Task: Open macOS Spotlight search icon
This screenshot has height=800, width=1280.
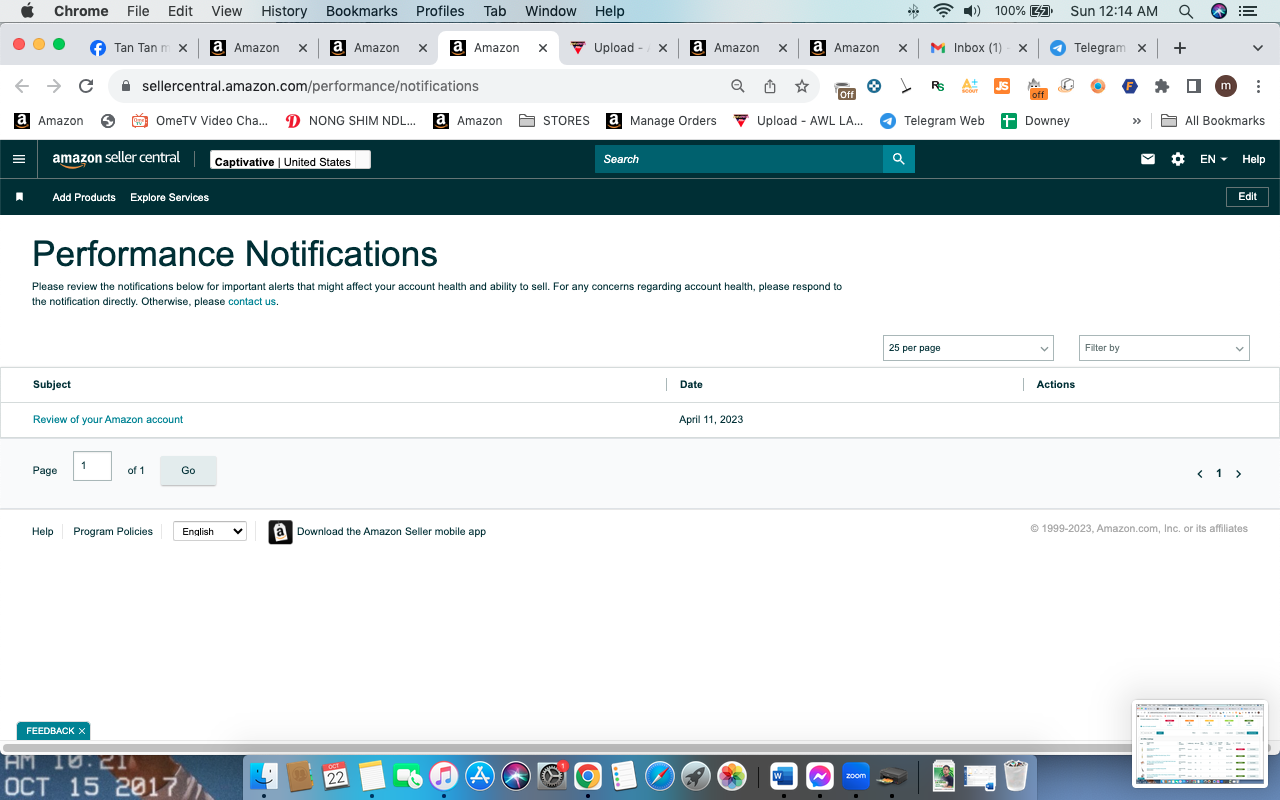Action: [1186, 11]
